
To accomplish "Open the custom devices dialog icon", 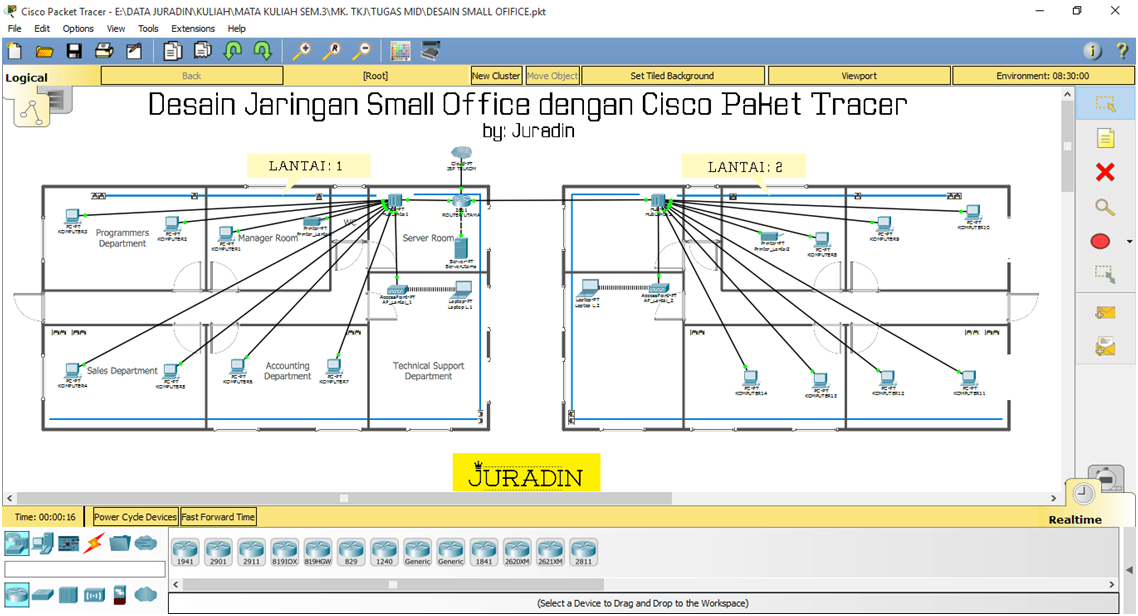I will coord(430,51).
